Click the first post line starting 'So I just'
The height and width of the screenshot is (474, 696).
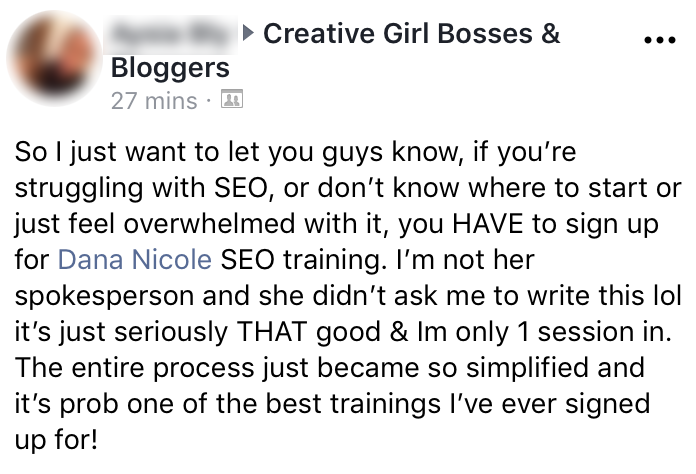click(x=295, y=152)
